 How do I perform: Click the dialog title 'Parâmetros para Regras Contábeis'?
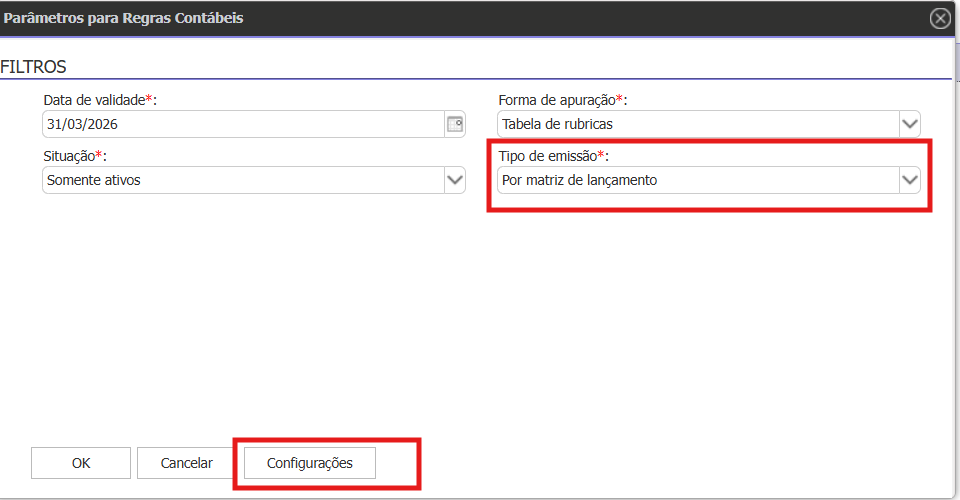point(123,18)
